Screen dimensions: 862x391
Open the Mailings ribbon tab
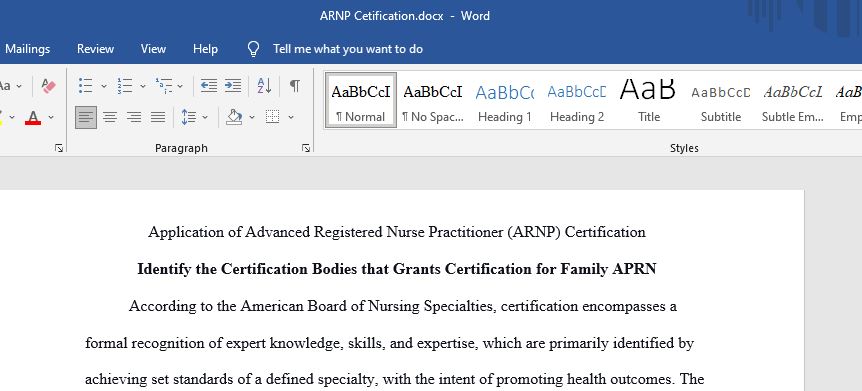tap(27, 49)
